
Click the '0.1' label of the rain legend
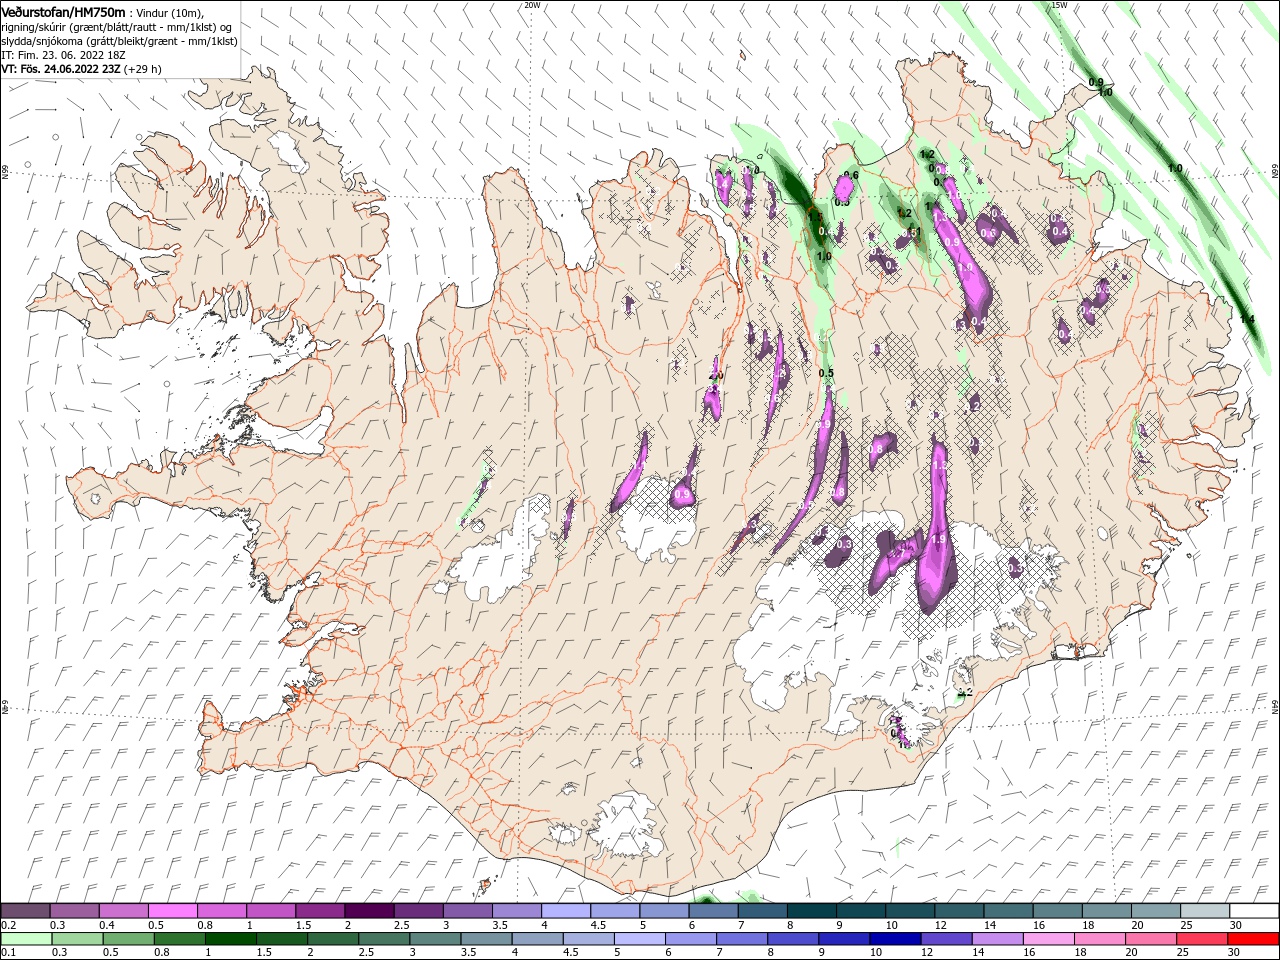[x=9, y=953]
